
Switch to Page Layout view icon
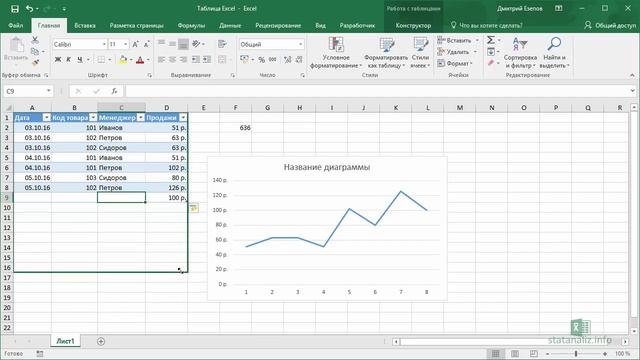point(515,353)
